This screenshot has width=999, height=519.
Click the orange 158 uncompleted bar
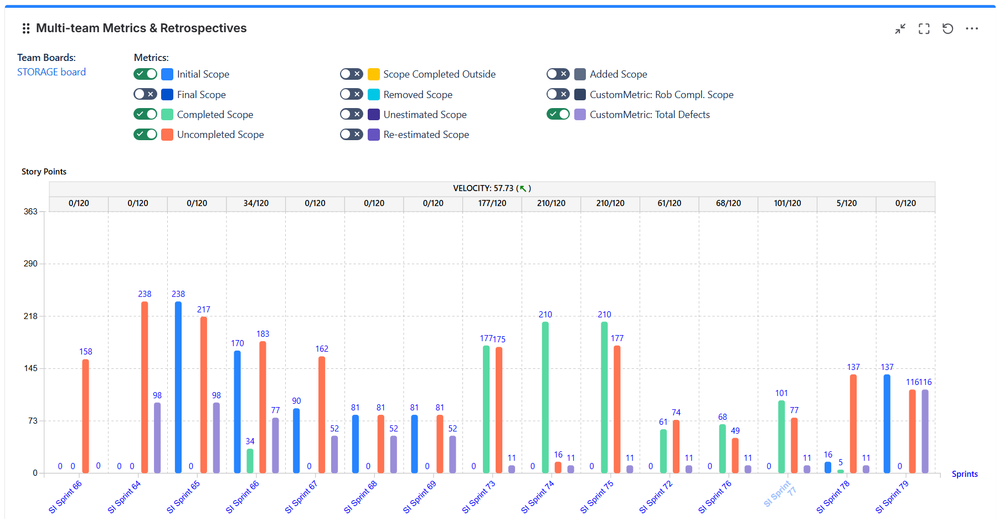[85, 416]
